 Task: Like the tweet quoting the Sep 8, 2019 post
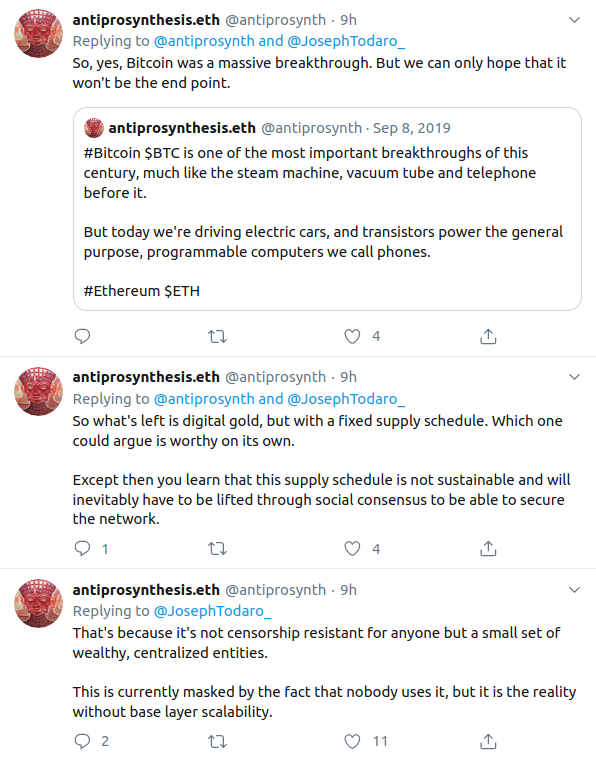point(352,336)
